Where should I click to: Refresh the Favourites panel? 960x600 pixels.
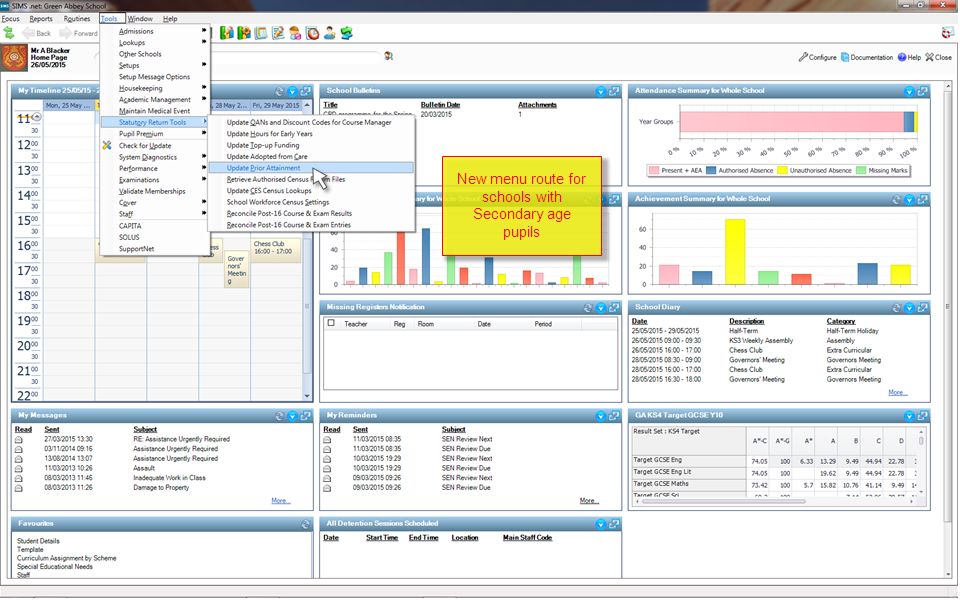click(x=306, y=525)
